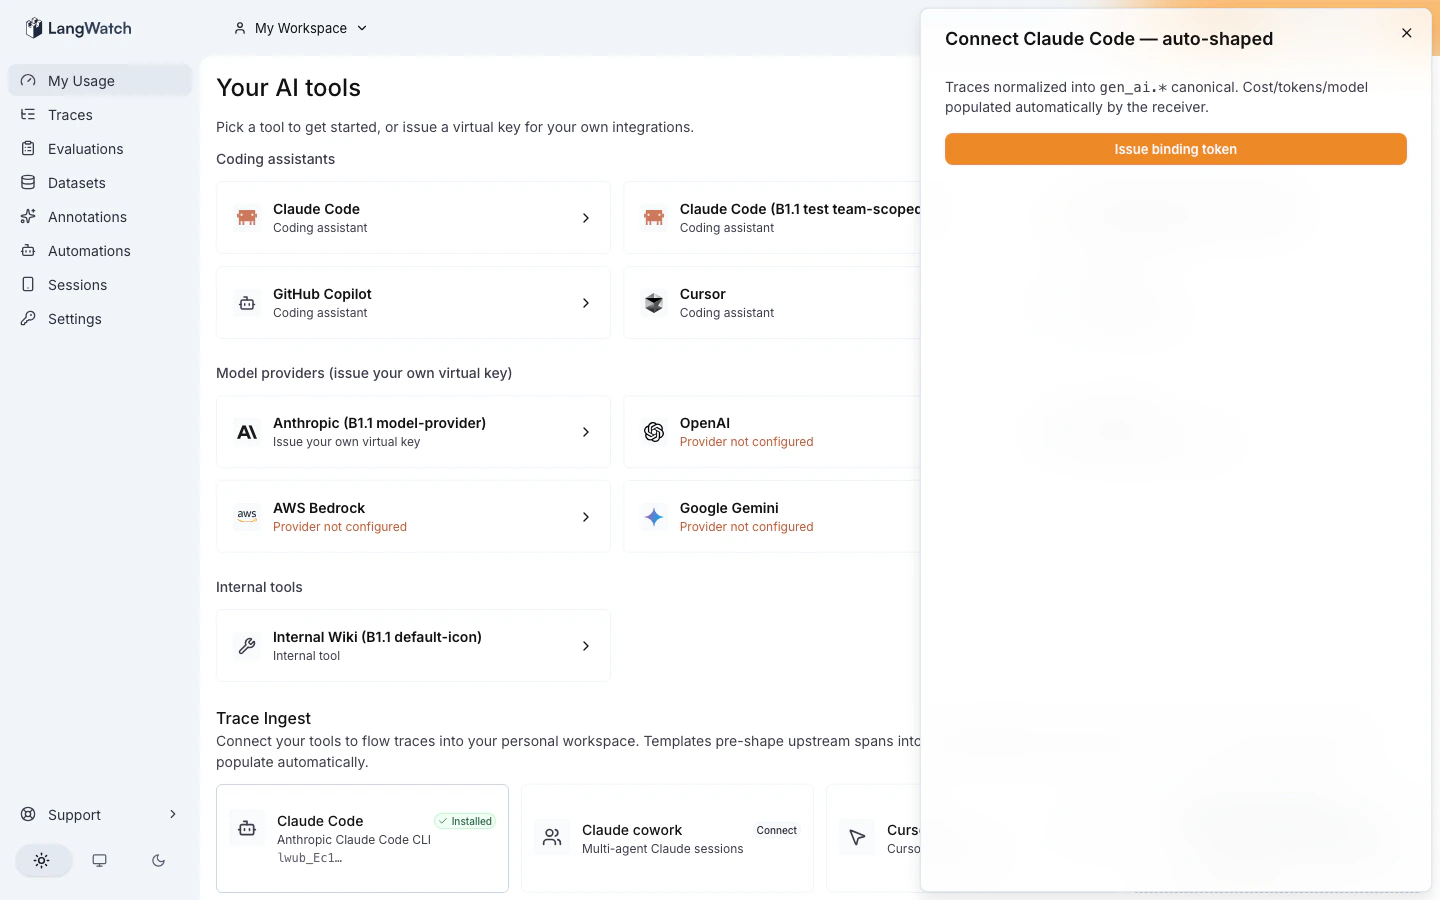Open the Sessions page
The width and height of the screenshot is (1440, 900).
click(100, 285)
